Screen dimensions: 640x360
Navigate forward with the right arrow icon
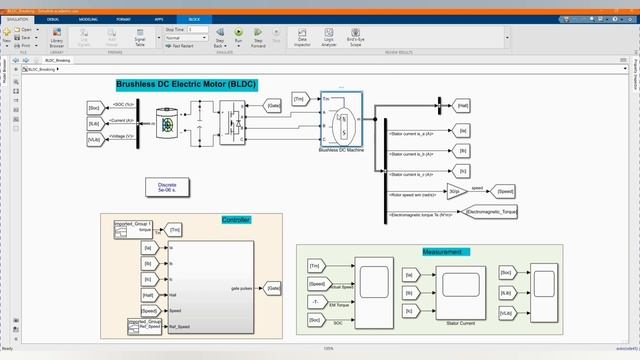pyautogui.click(x=26, y=60)
